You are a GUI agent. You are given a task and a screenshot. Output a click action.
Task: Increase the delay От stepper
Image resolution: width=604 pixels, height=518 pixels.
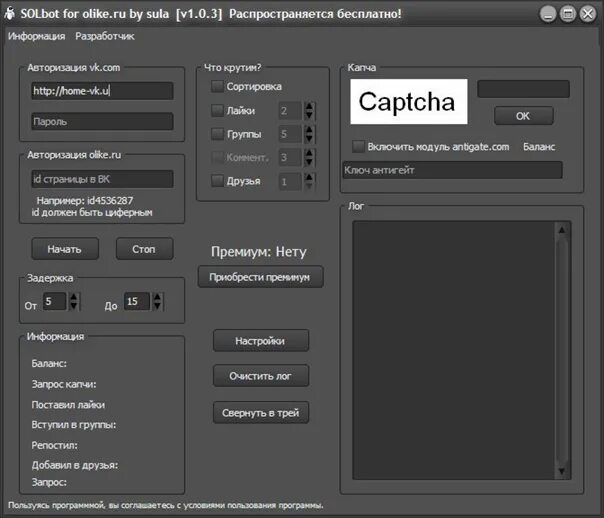pyautogui.click(x=74, y=297)
